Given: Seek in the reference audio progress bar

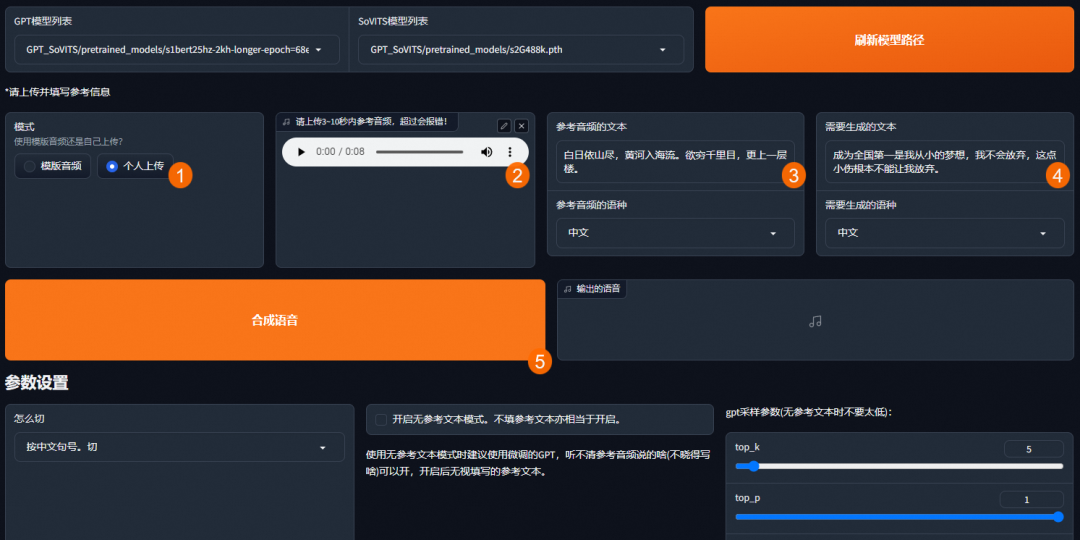Looking at the screenshot, I should 419,152.
